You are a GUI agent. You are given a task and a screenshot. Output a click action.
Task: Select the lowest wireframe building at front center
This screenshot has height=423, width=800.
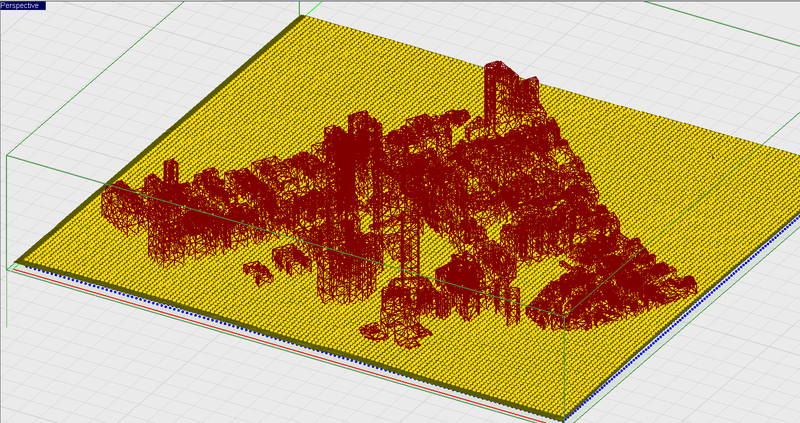tap(397, 334)
